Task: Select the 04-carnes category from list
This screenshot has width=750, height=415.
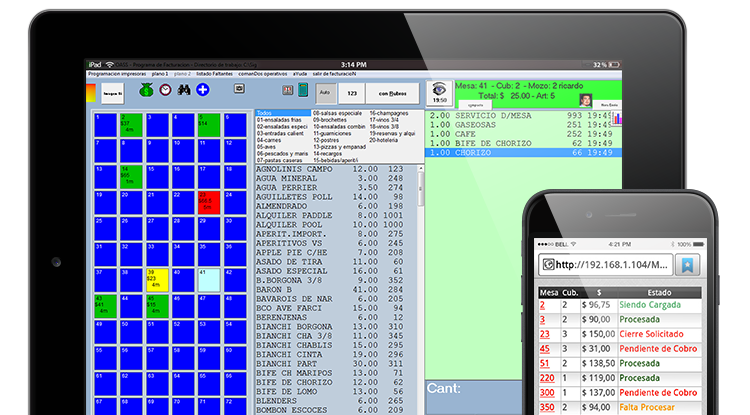Action: [270, 141]
